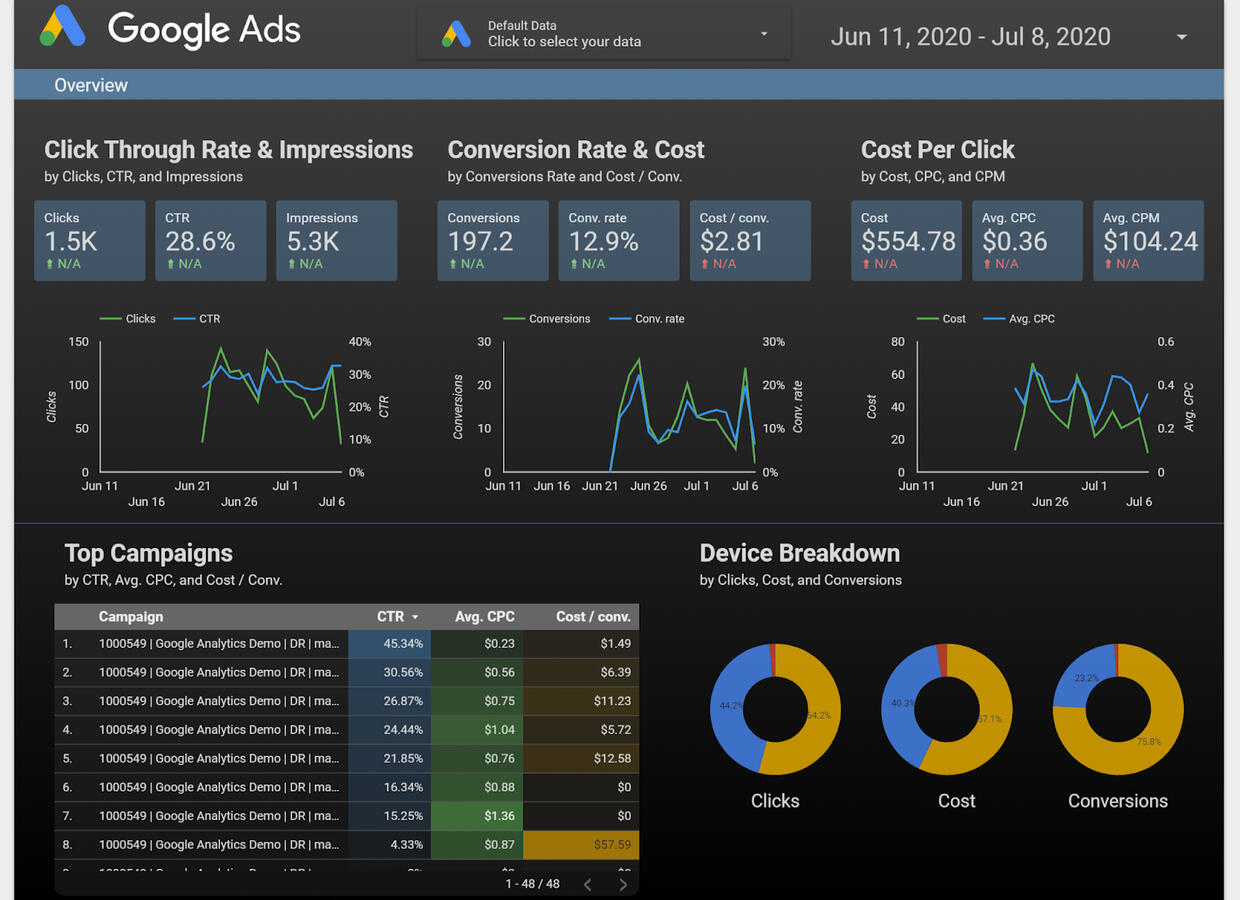Select the Jun 11 - Jul 8 date range

coord(970,37)
